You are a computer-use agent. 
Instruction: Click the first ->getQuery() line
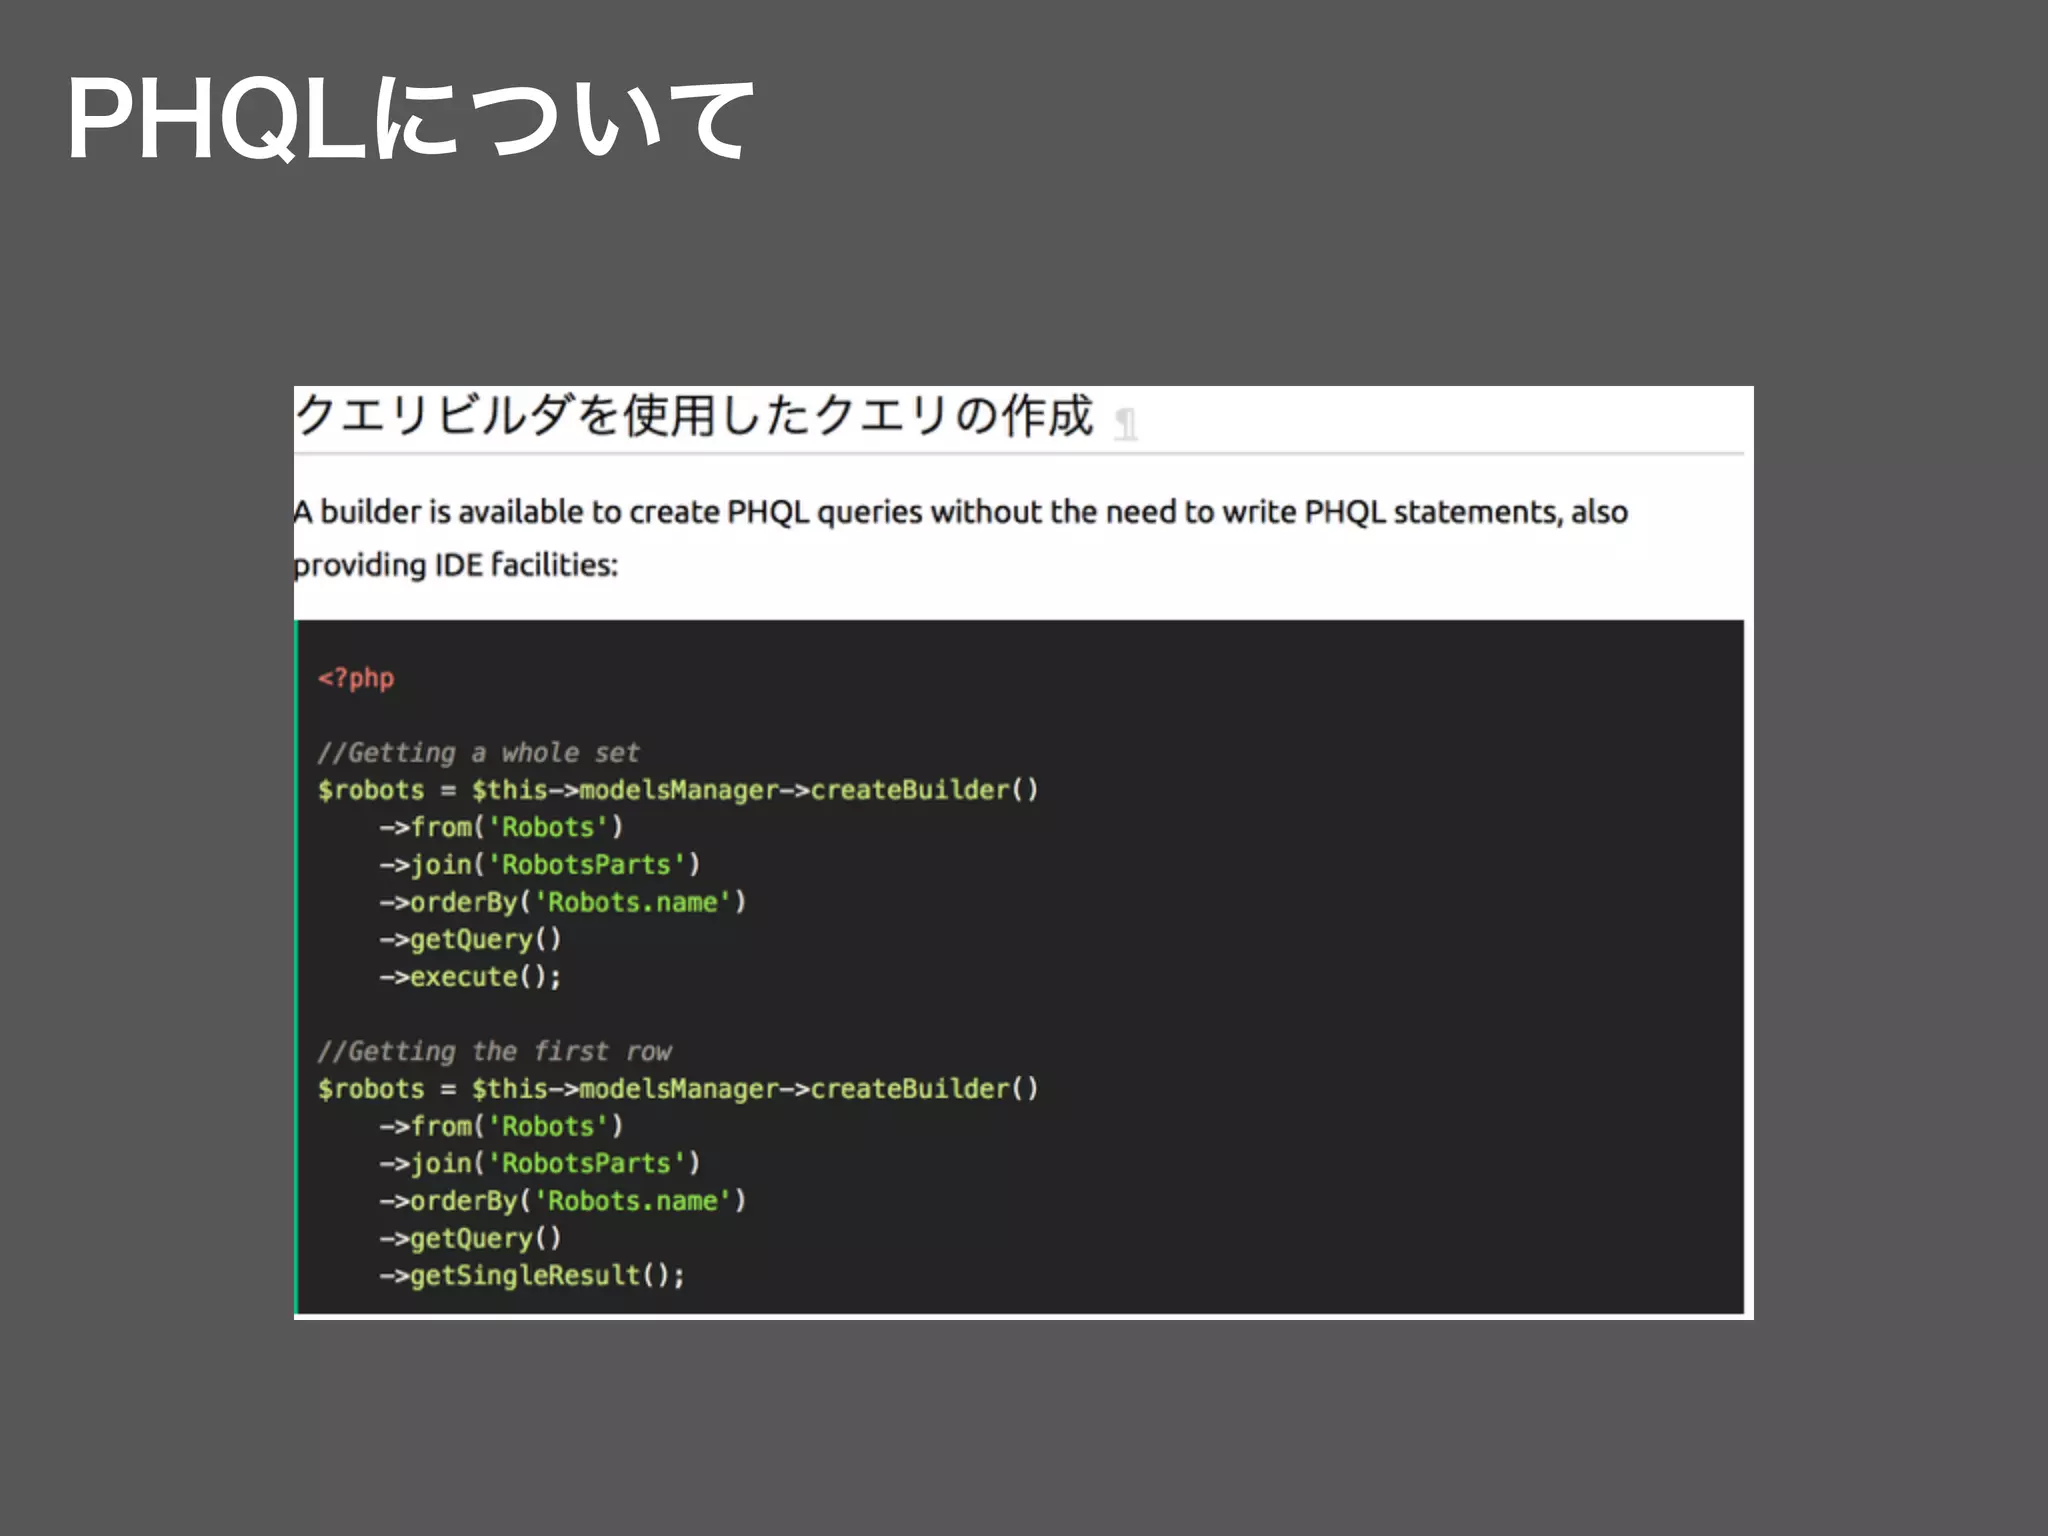point(470,939)
